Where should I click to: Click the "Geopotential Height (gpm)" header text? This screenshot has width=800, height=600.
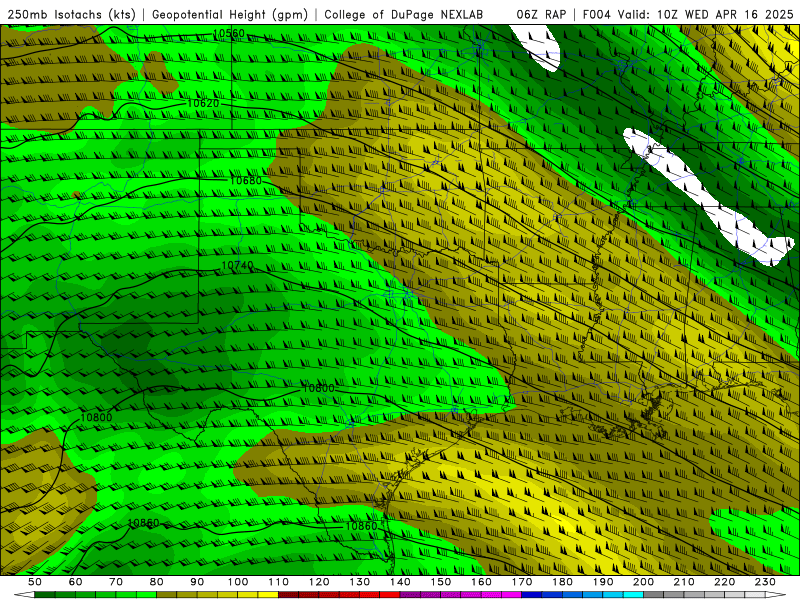230,15
